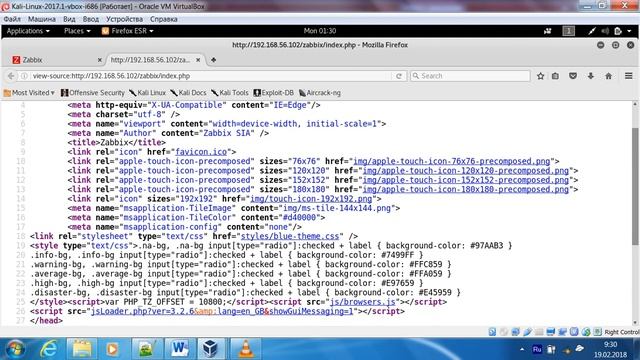Open the Файл menu in VirtualBox
The image size is (640, 360).
click(12, 19)
